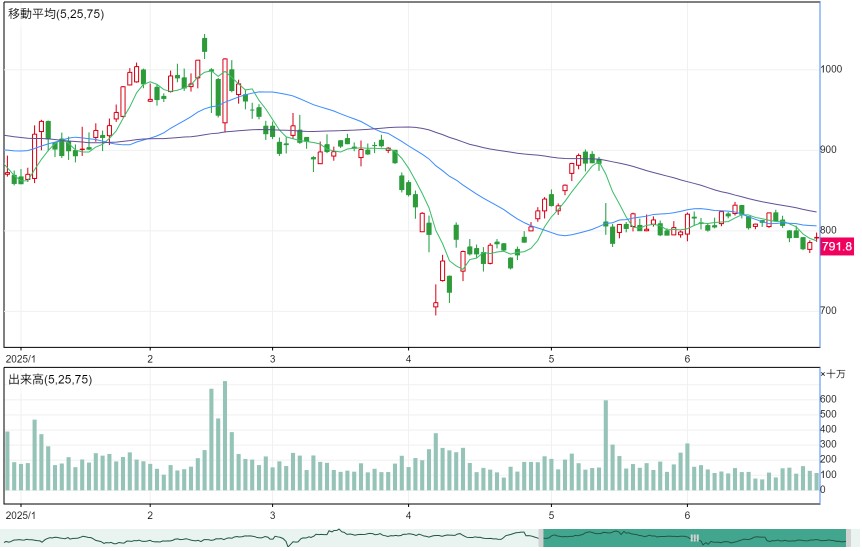
Task: Grab the center grip of the range slider
Action: point(694,538)
